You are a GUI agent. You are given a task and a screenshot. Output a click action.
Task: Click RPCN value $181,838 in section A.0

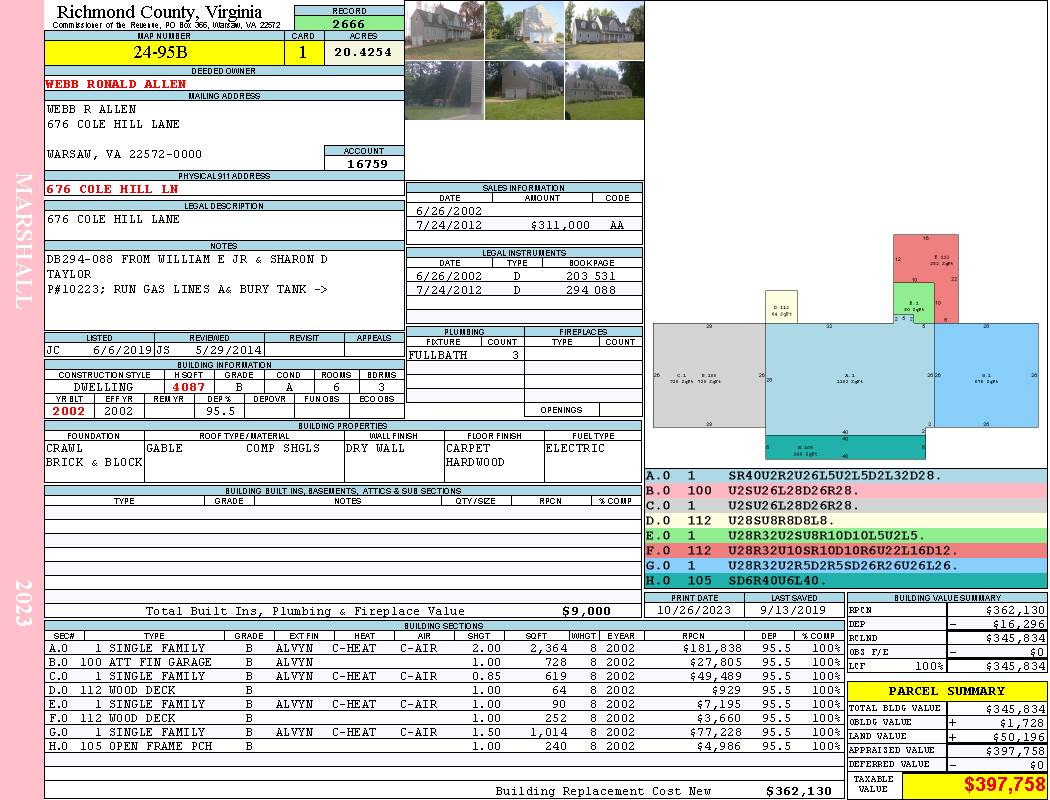712,648
